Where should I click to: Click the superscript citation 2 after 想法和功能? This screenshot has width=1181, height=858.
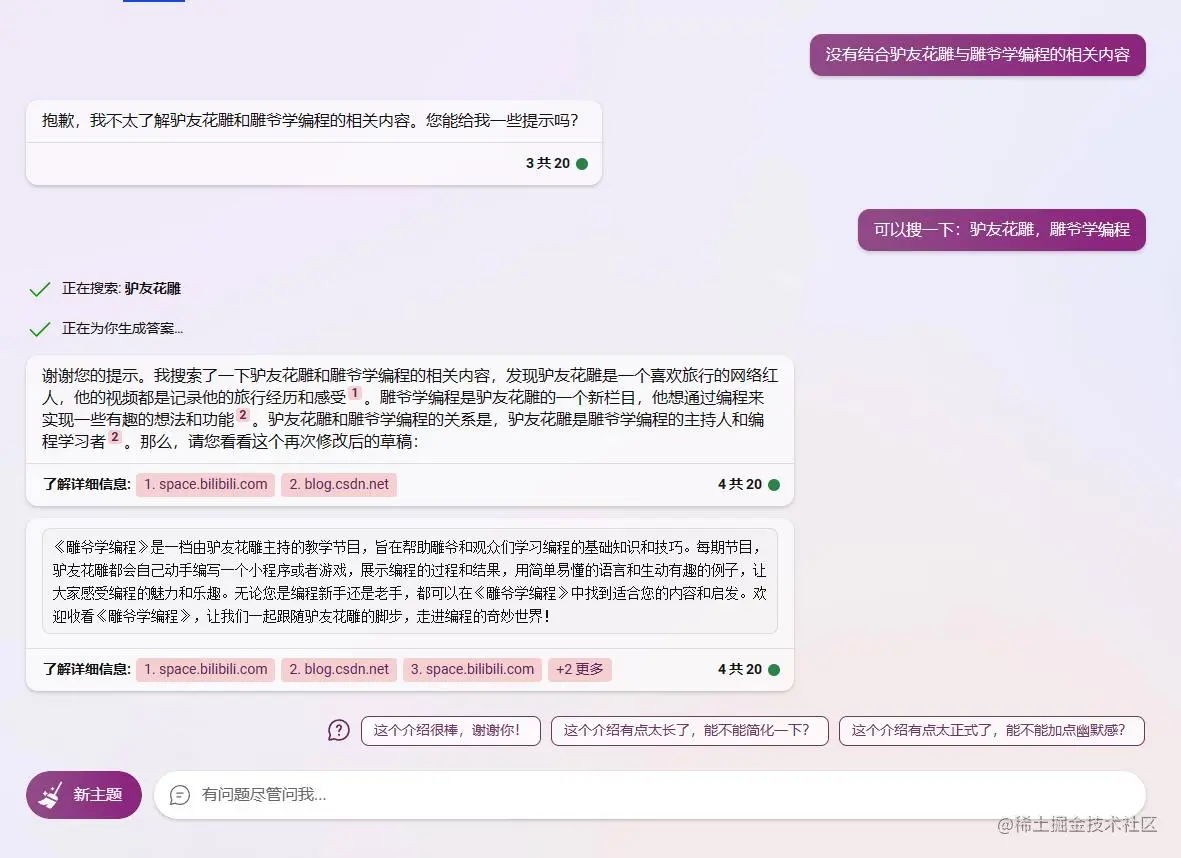[243, 415]
